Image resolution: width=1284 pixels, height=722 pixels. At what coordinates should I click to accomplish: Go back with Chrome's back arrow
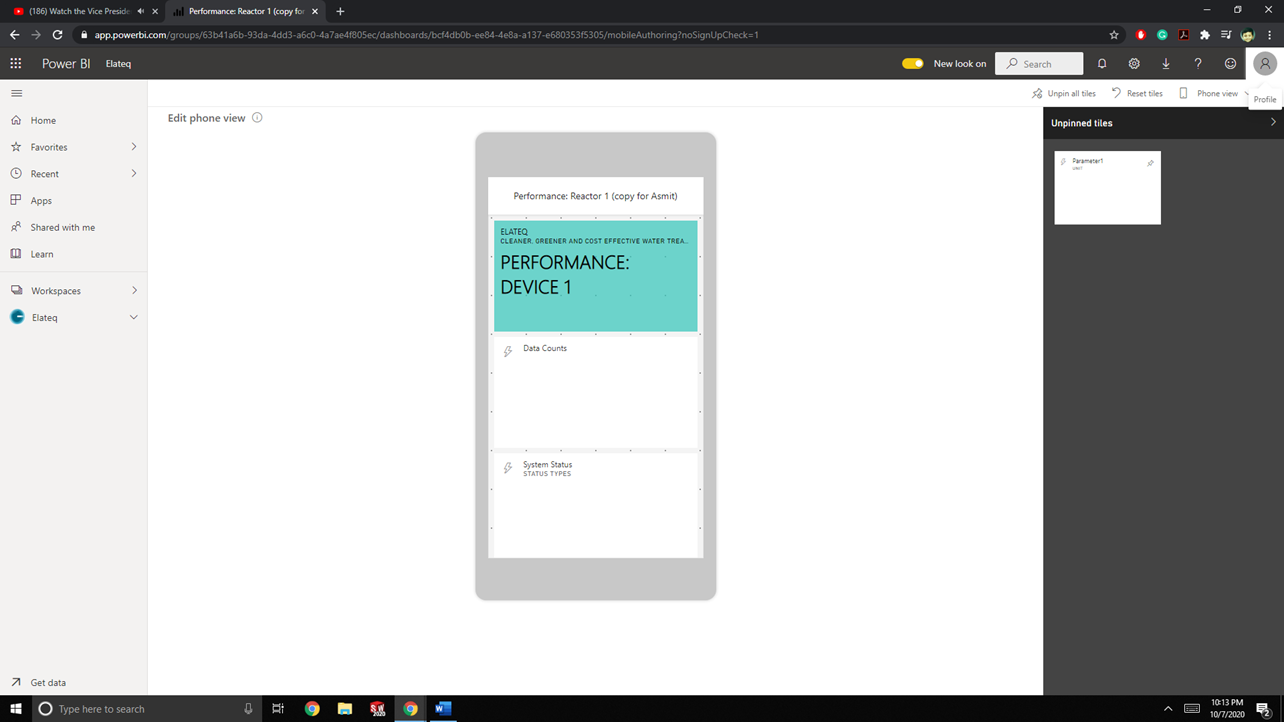point(14,35)
